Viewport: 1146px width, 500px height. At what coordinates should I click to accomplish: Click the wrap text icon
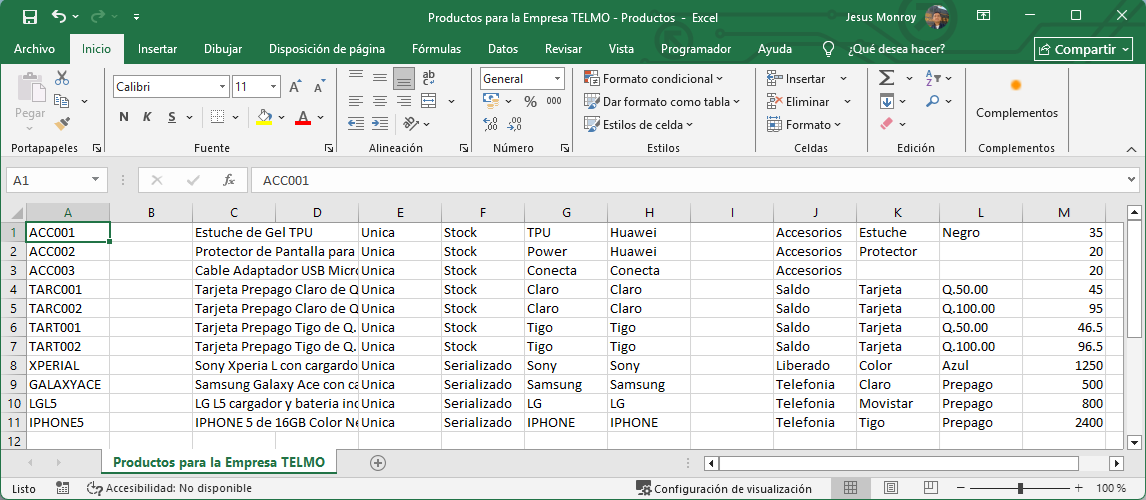point(429,77)
